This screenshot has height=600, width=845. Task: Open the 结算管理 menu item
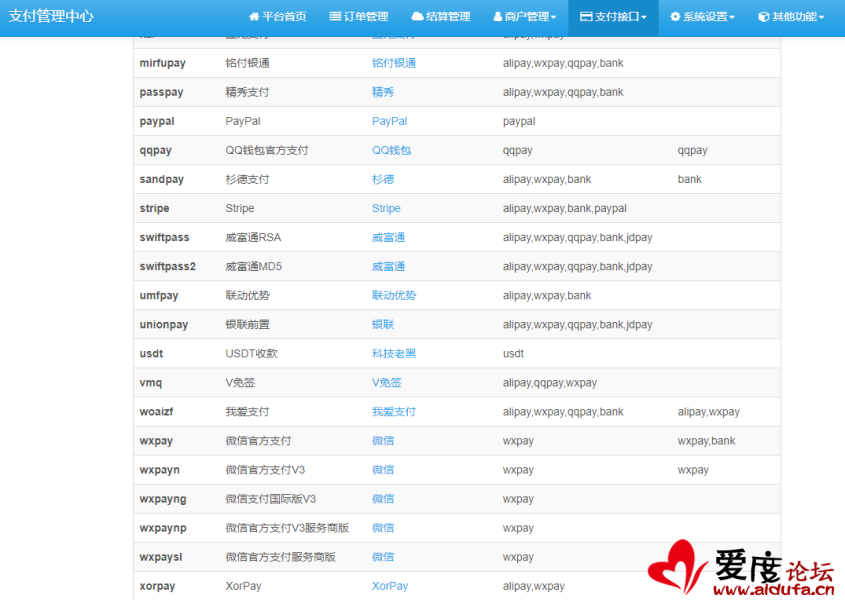point(441,17)
